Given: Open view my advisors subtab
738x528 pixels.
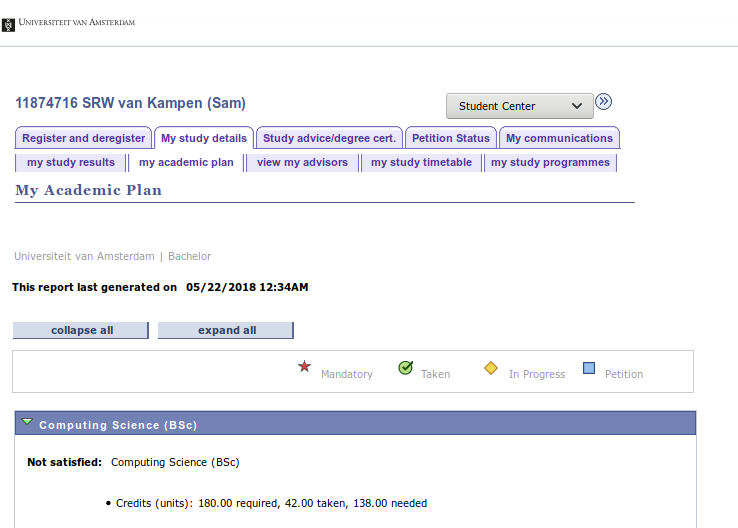Looking at the screenshot, I should point(302,162).
